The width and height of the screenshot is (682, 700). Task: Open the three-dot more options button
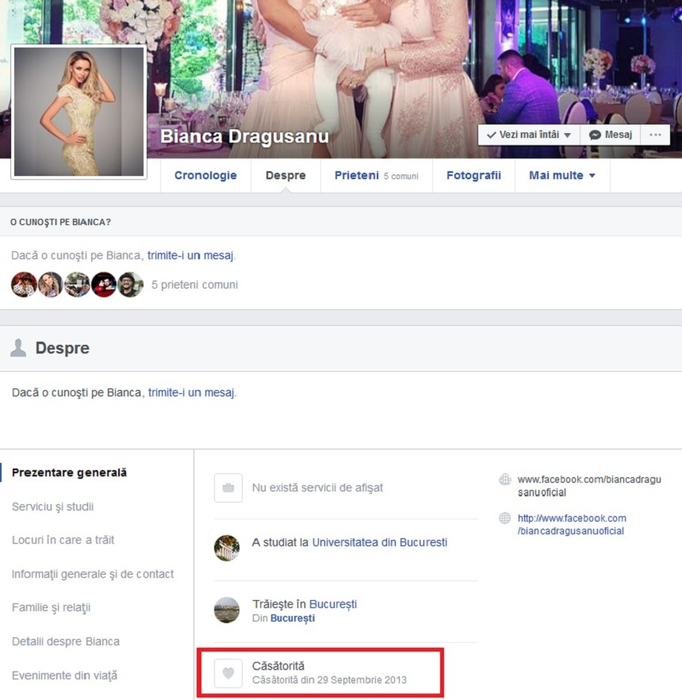click(655, 135)
